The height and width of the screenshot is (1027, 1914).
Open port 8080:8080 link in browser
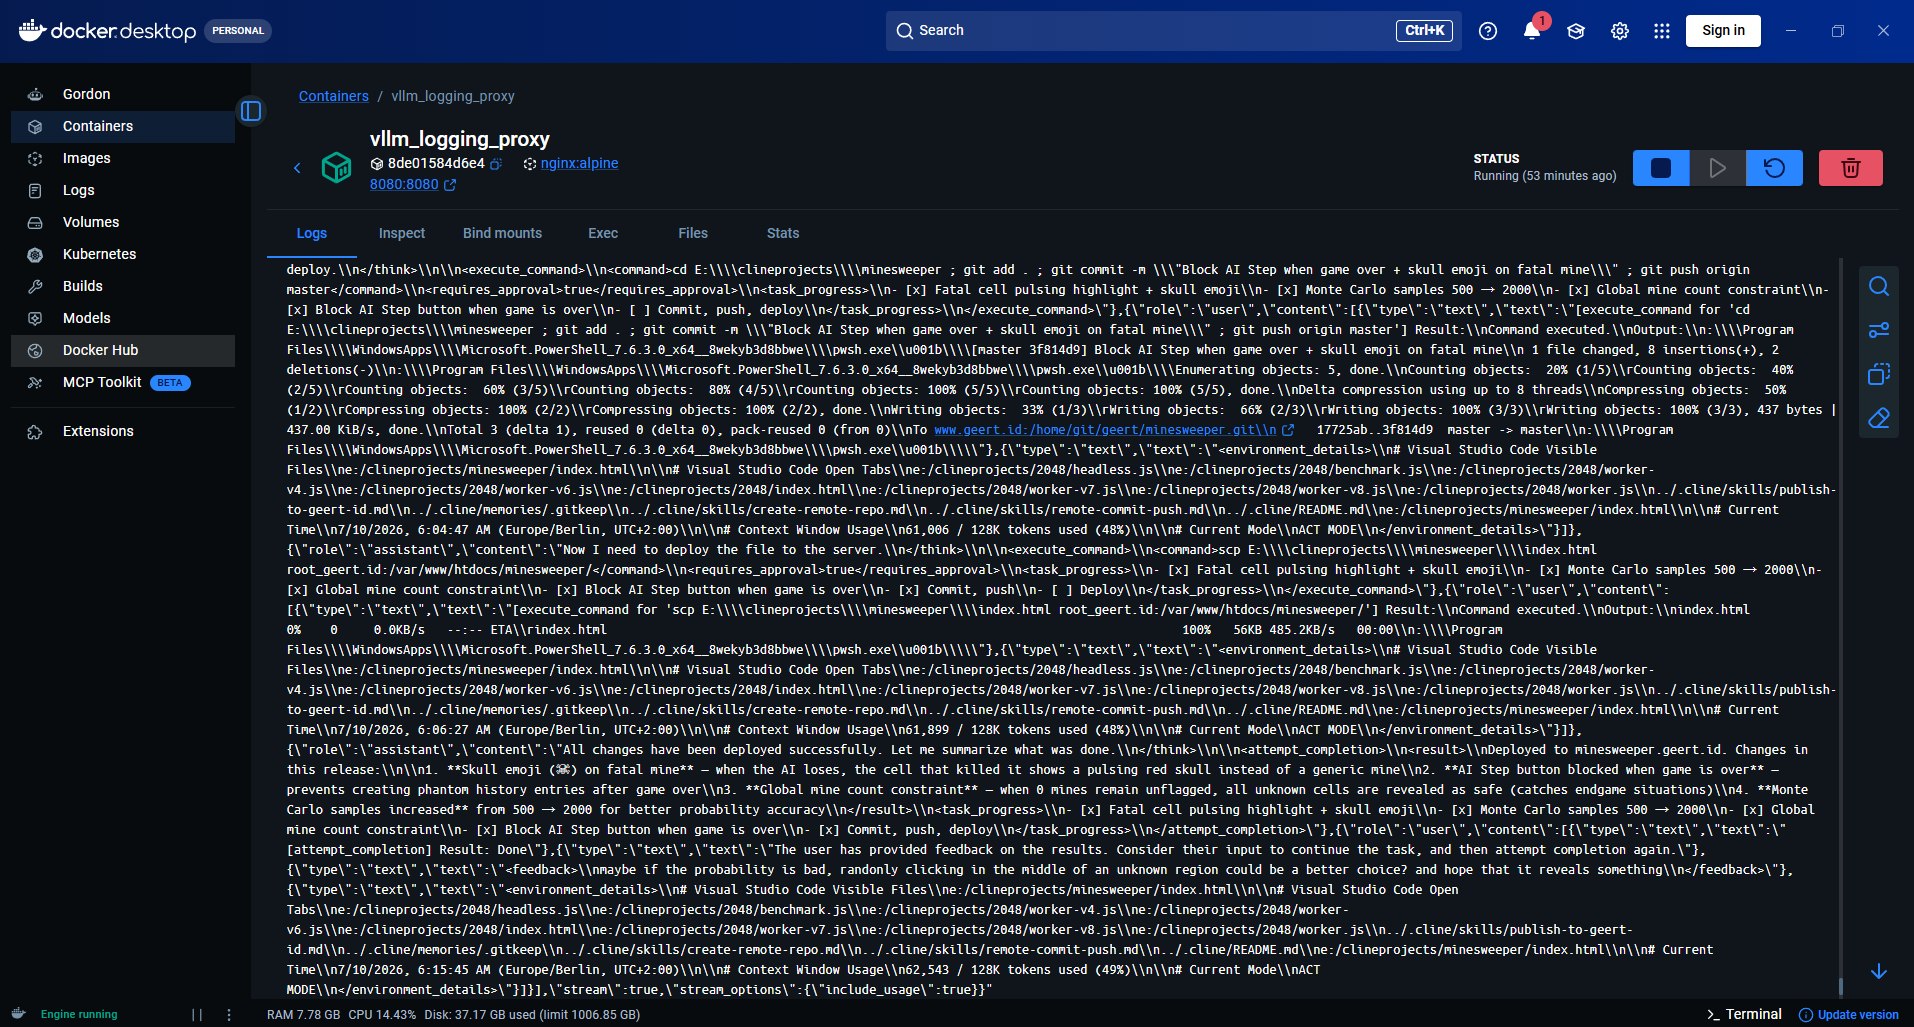pos(413,184)
